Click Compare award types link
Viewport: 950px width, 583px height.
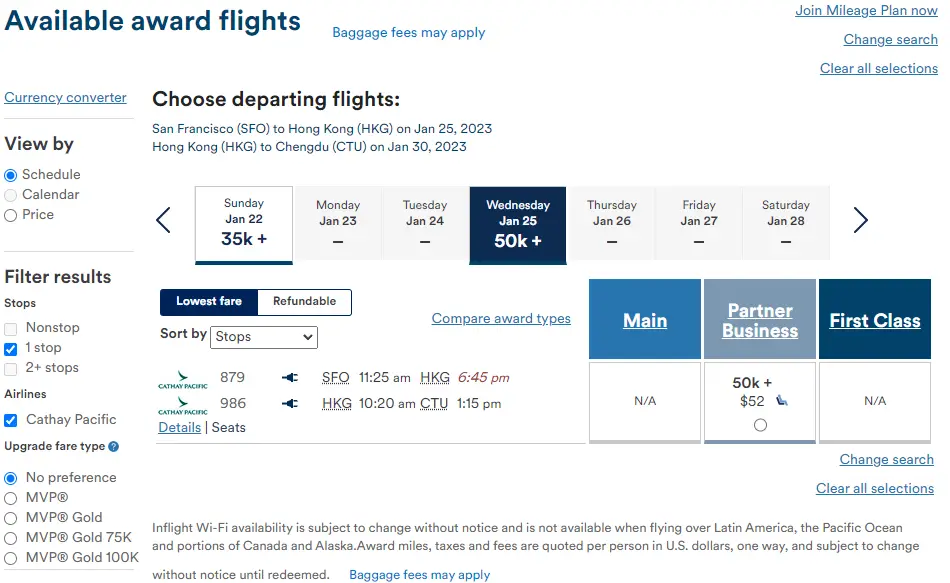[501, 319]
